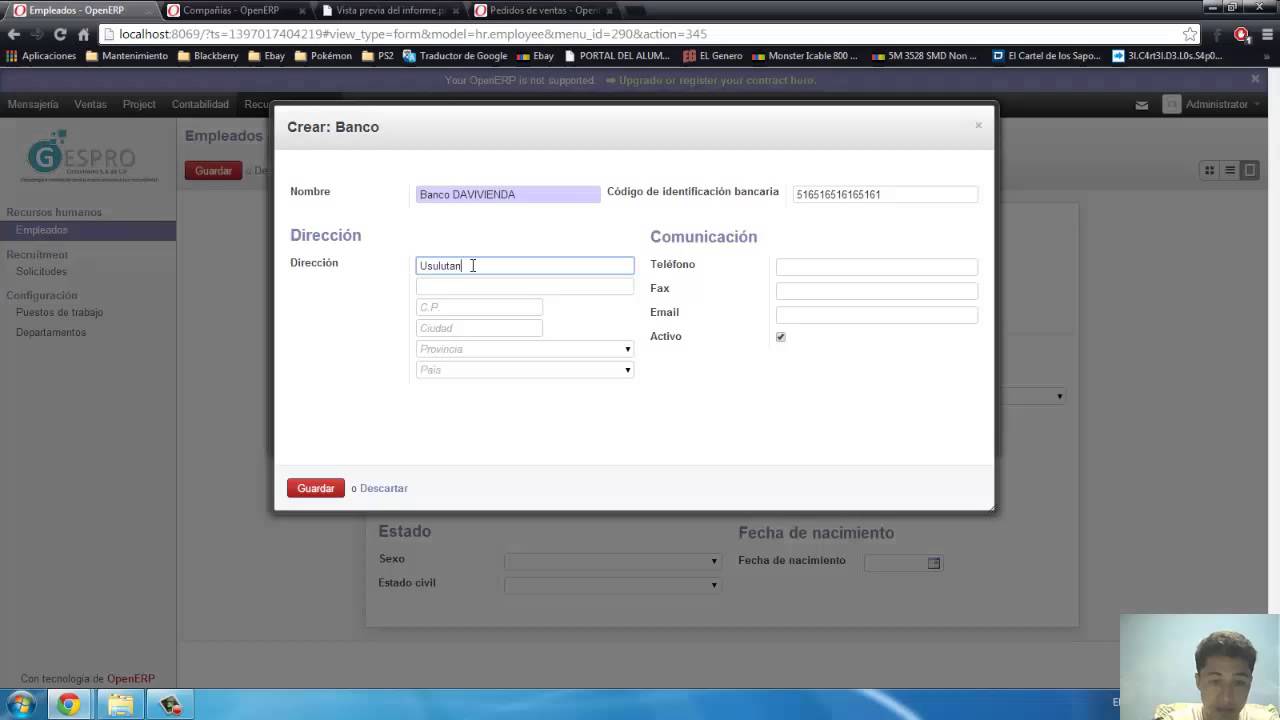Viewport: 1280px width, 720px height.
Task: Click the C.P. postal code field
Action: coord(479,307)
